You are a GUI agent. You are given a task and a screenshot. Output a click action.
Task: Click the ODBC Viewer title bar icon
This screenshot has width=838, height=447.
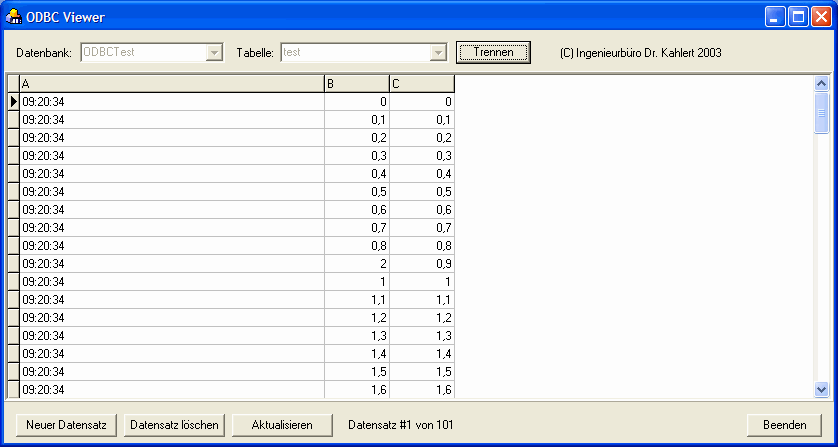(x=14, y=17)
